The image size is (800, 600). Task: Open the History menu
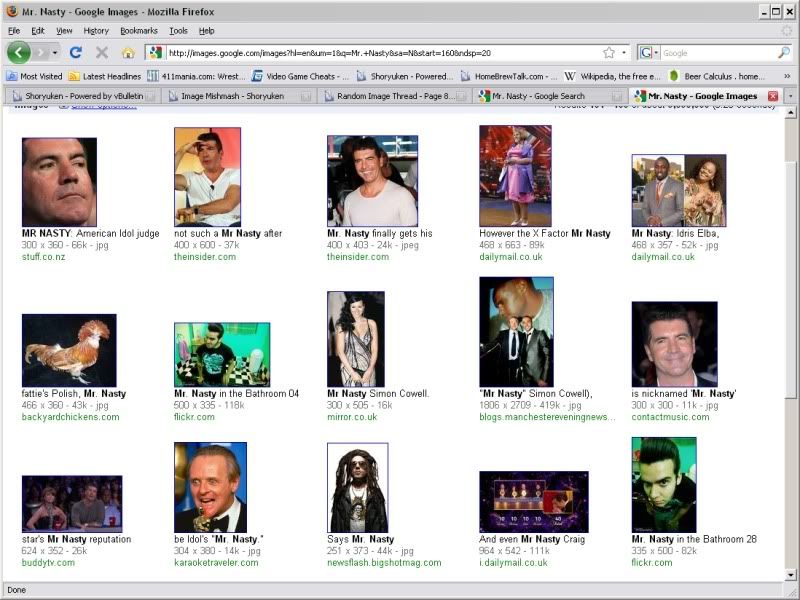(96, 31)
